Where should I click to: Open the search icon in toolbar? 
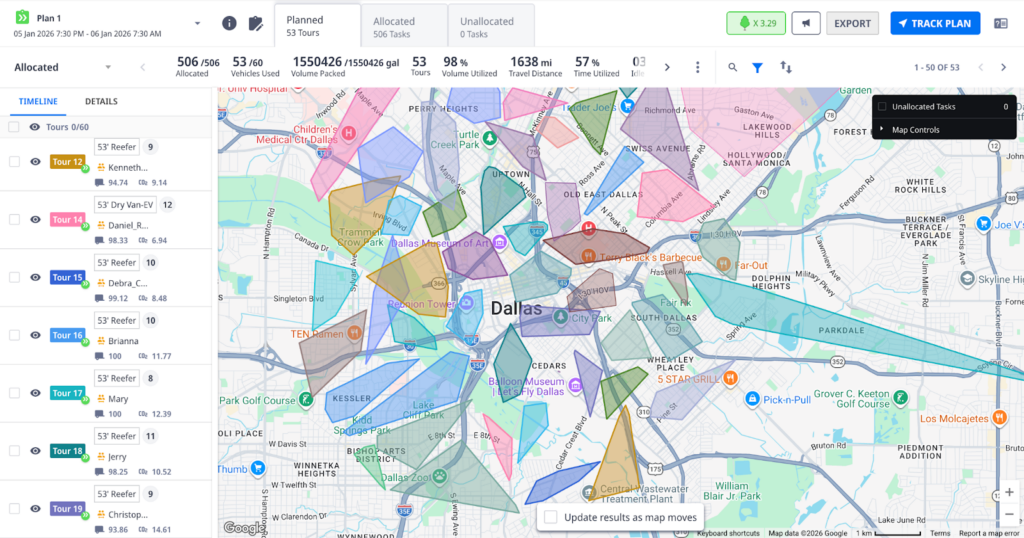tap(733, 67)
